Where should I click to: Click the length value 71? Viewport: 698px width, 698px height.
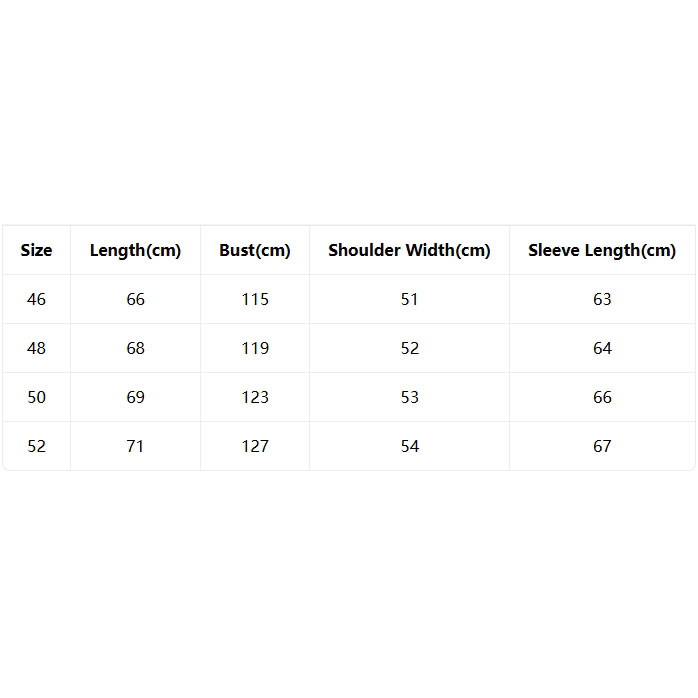[x=135, y=446]
